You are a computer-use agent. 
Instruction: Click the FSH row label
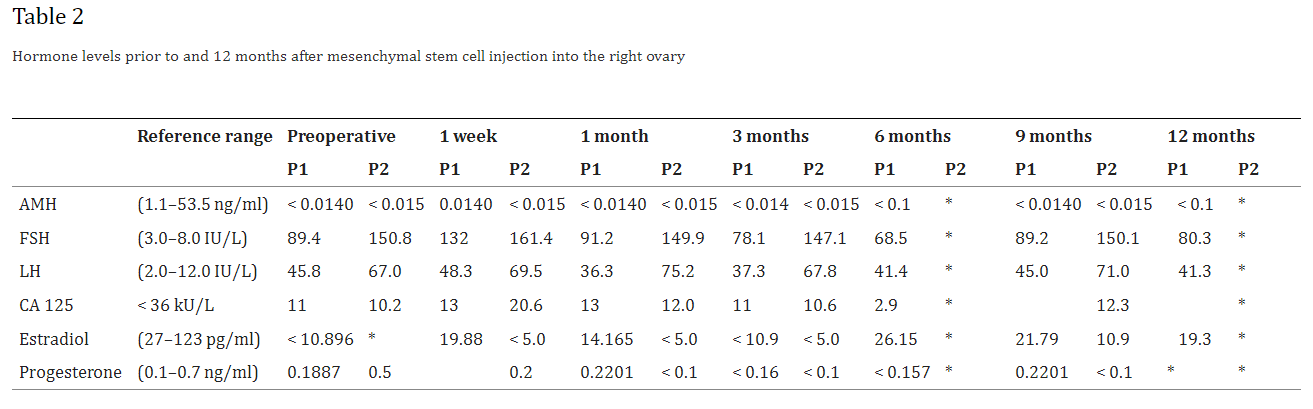34,238
